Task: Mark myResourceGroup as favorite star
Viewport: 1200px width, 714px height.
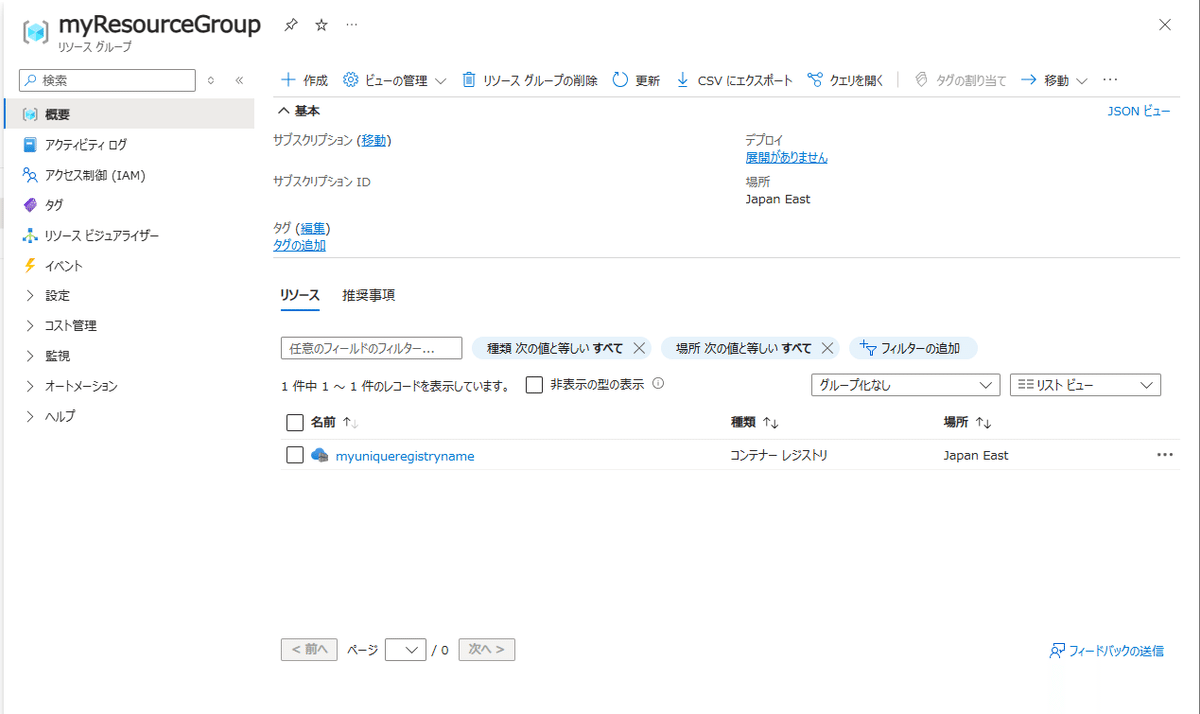Action: tap(321, 26)
